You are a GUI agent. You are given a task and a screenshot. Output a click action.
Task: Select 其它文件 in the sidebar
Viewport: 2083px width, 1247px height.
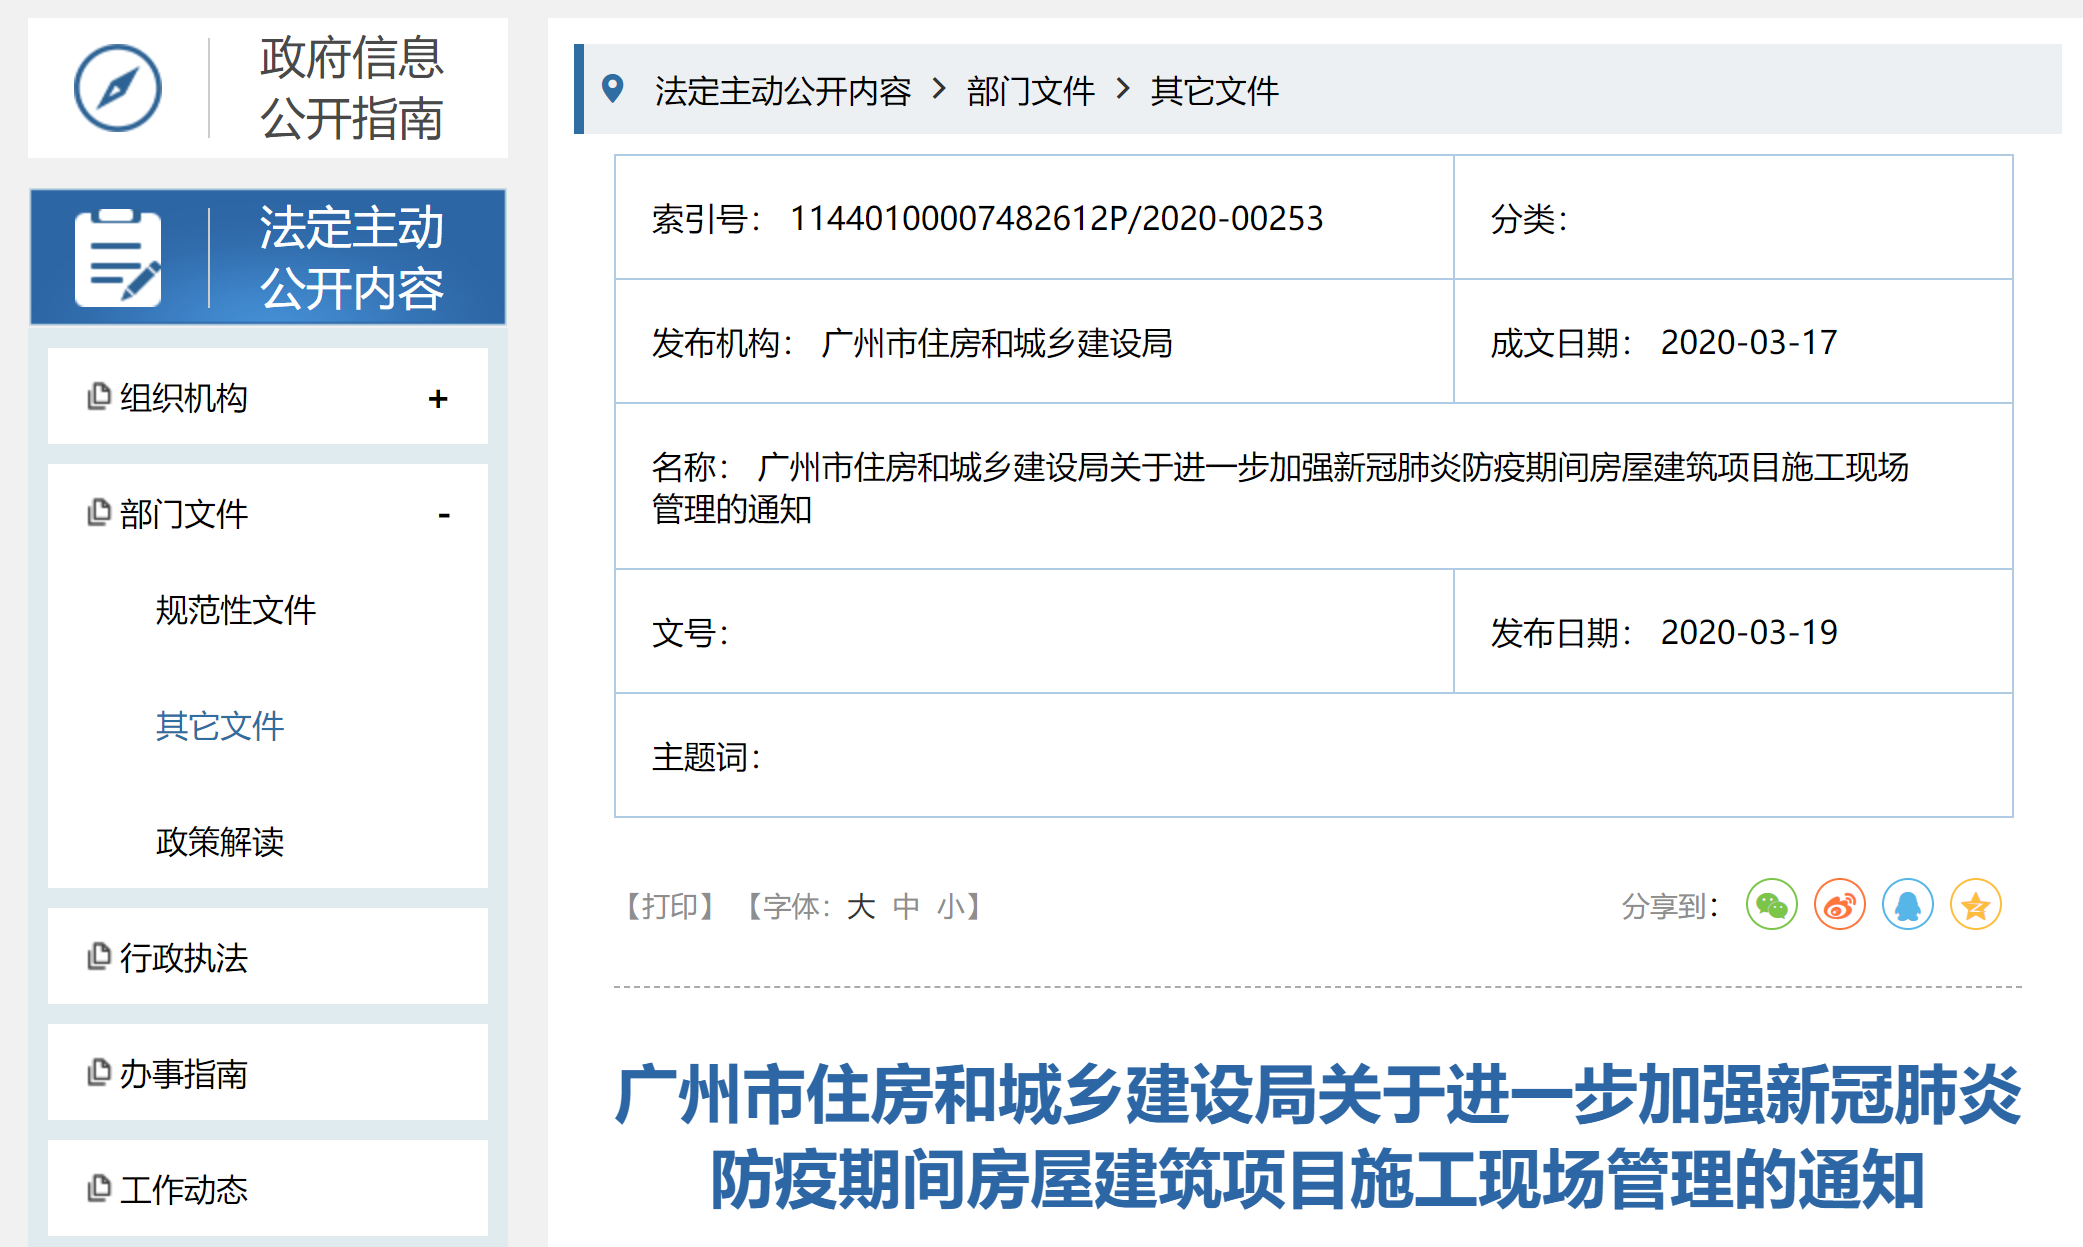[219, 726]
